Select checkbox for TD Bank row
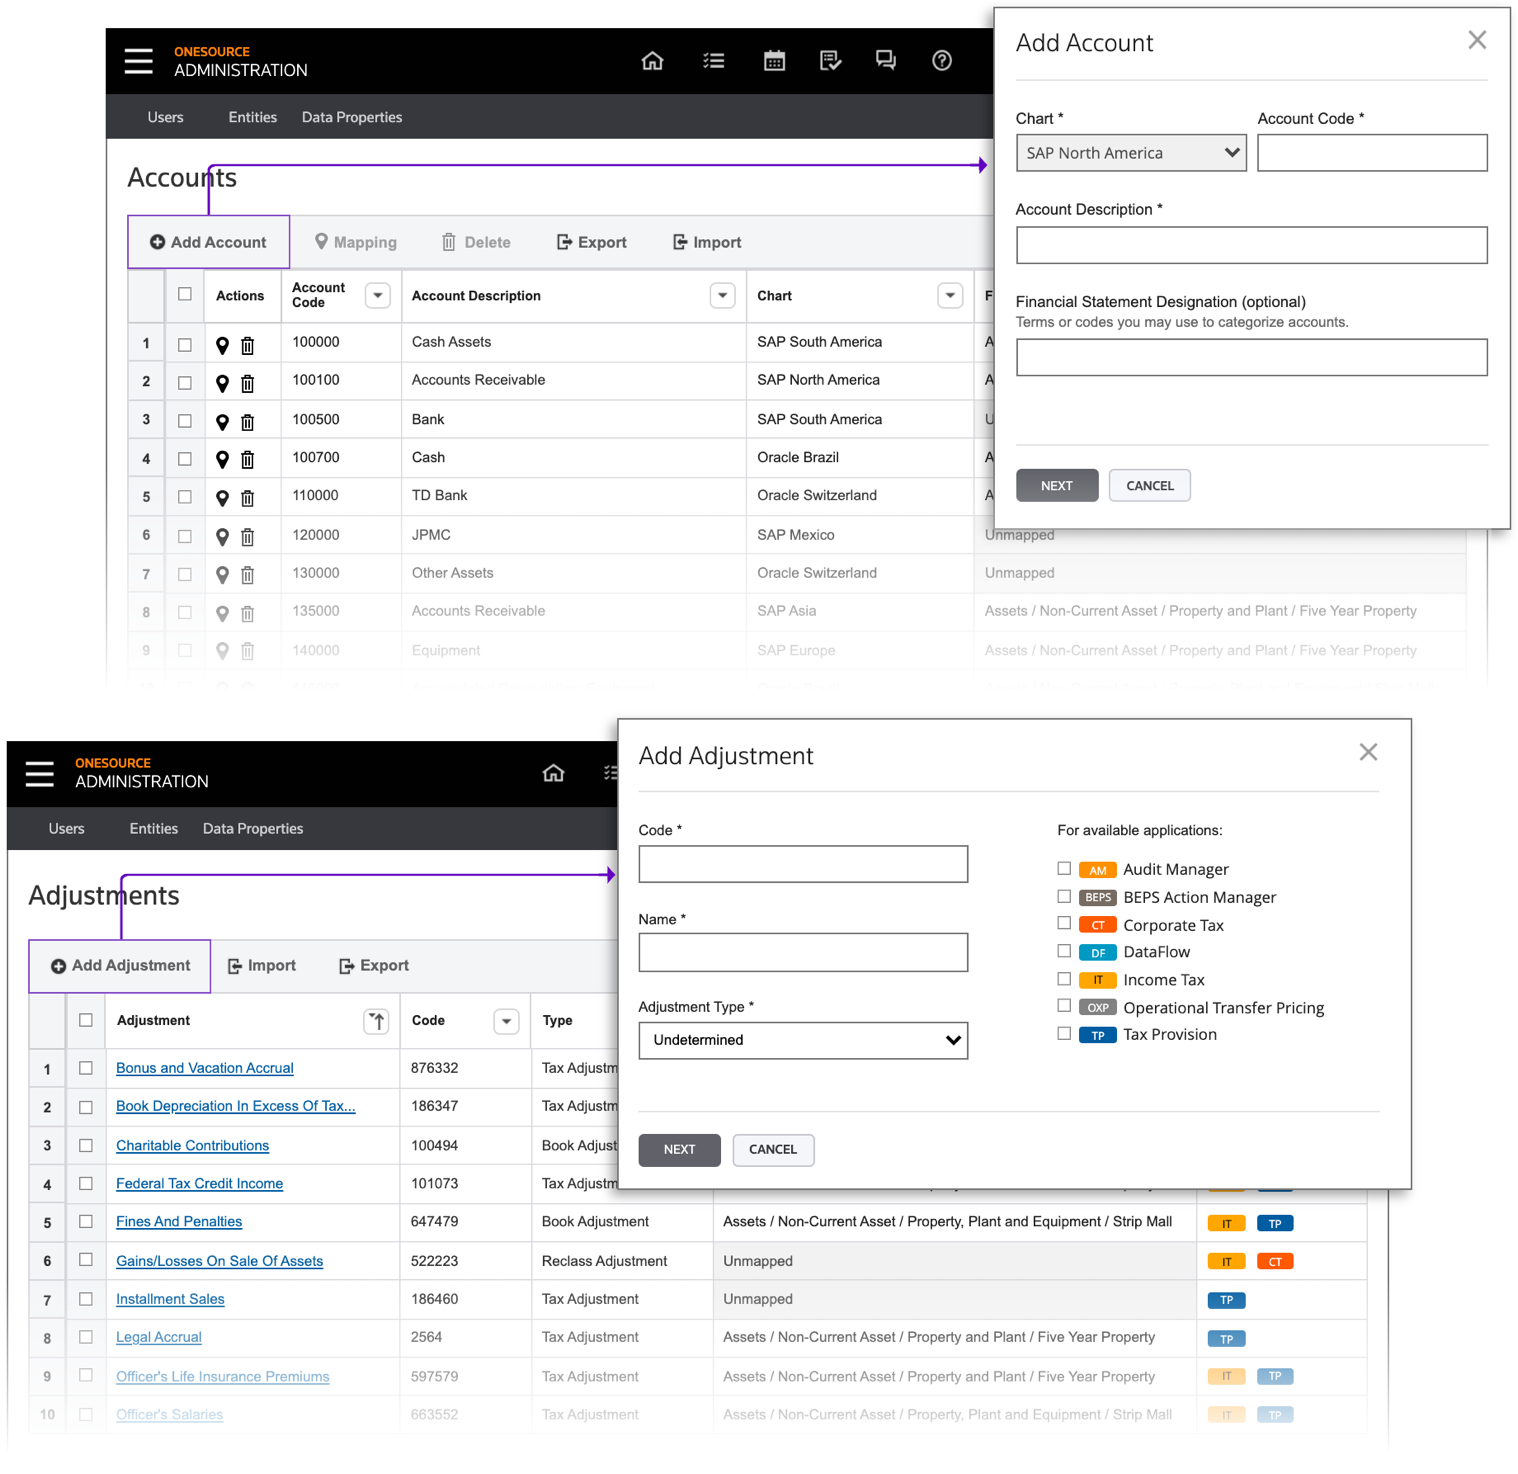The height and width of the screenshot is (1474, 1518). click(185, 497)
